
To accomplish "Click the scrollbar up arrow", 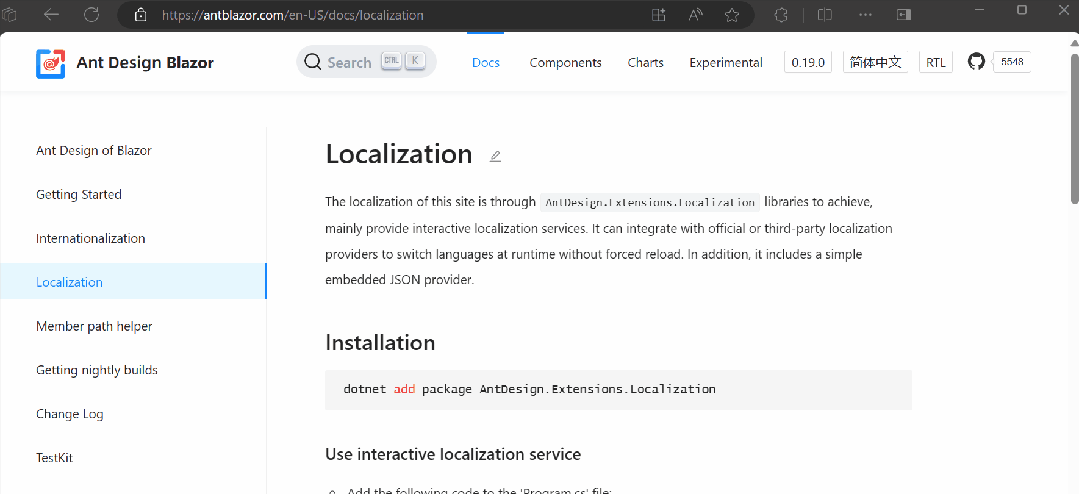I will point(1074,42).
